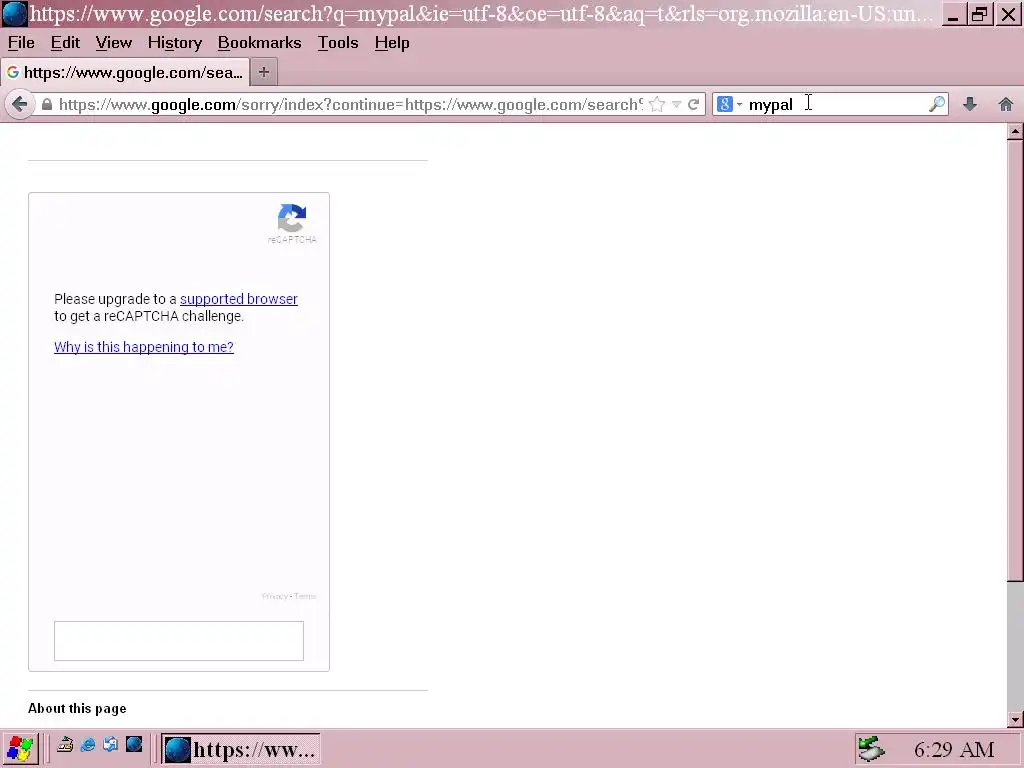1024x768 pixels.
Task: Open 'Why is this happening to me?' link
Action: pyautogui.click(x=144, y=347)
